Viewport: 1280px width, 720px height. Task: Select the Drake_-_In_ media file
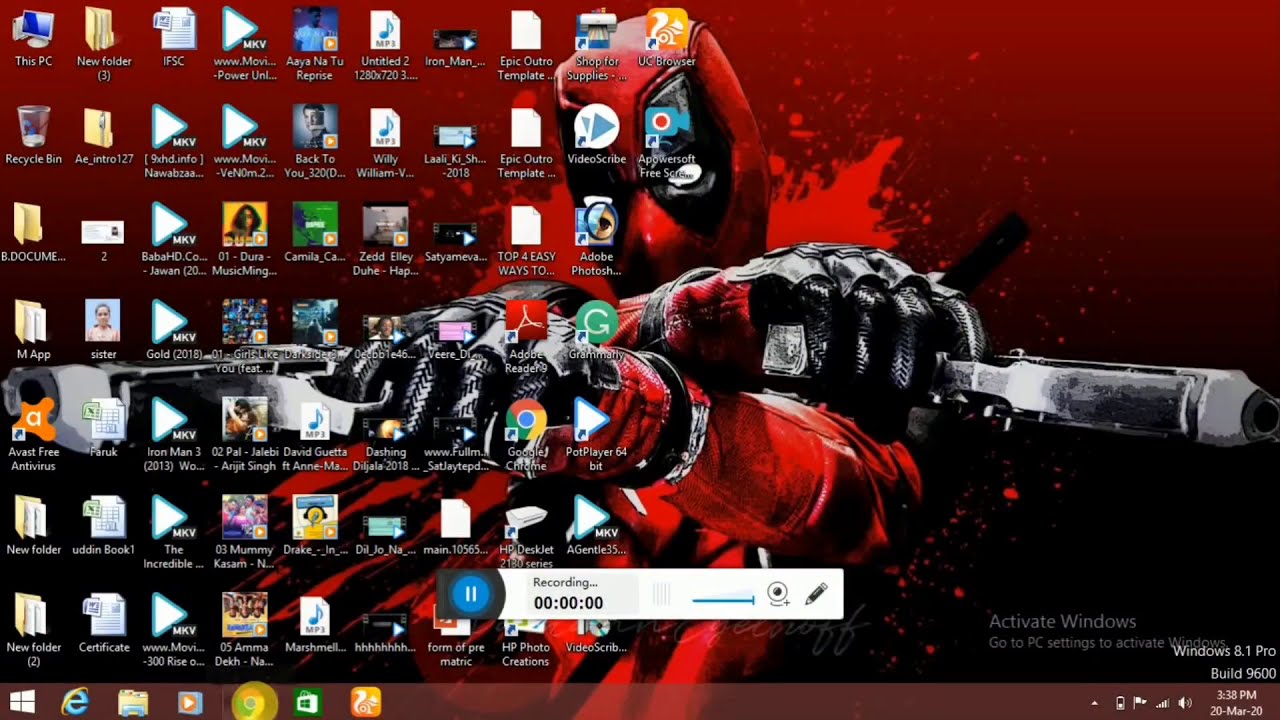coord(315,526)
